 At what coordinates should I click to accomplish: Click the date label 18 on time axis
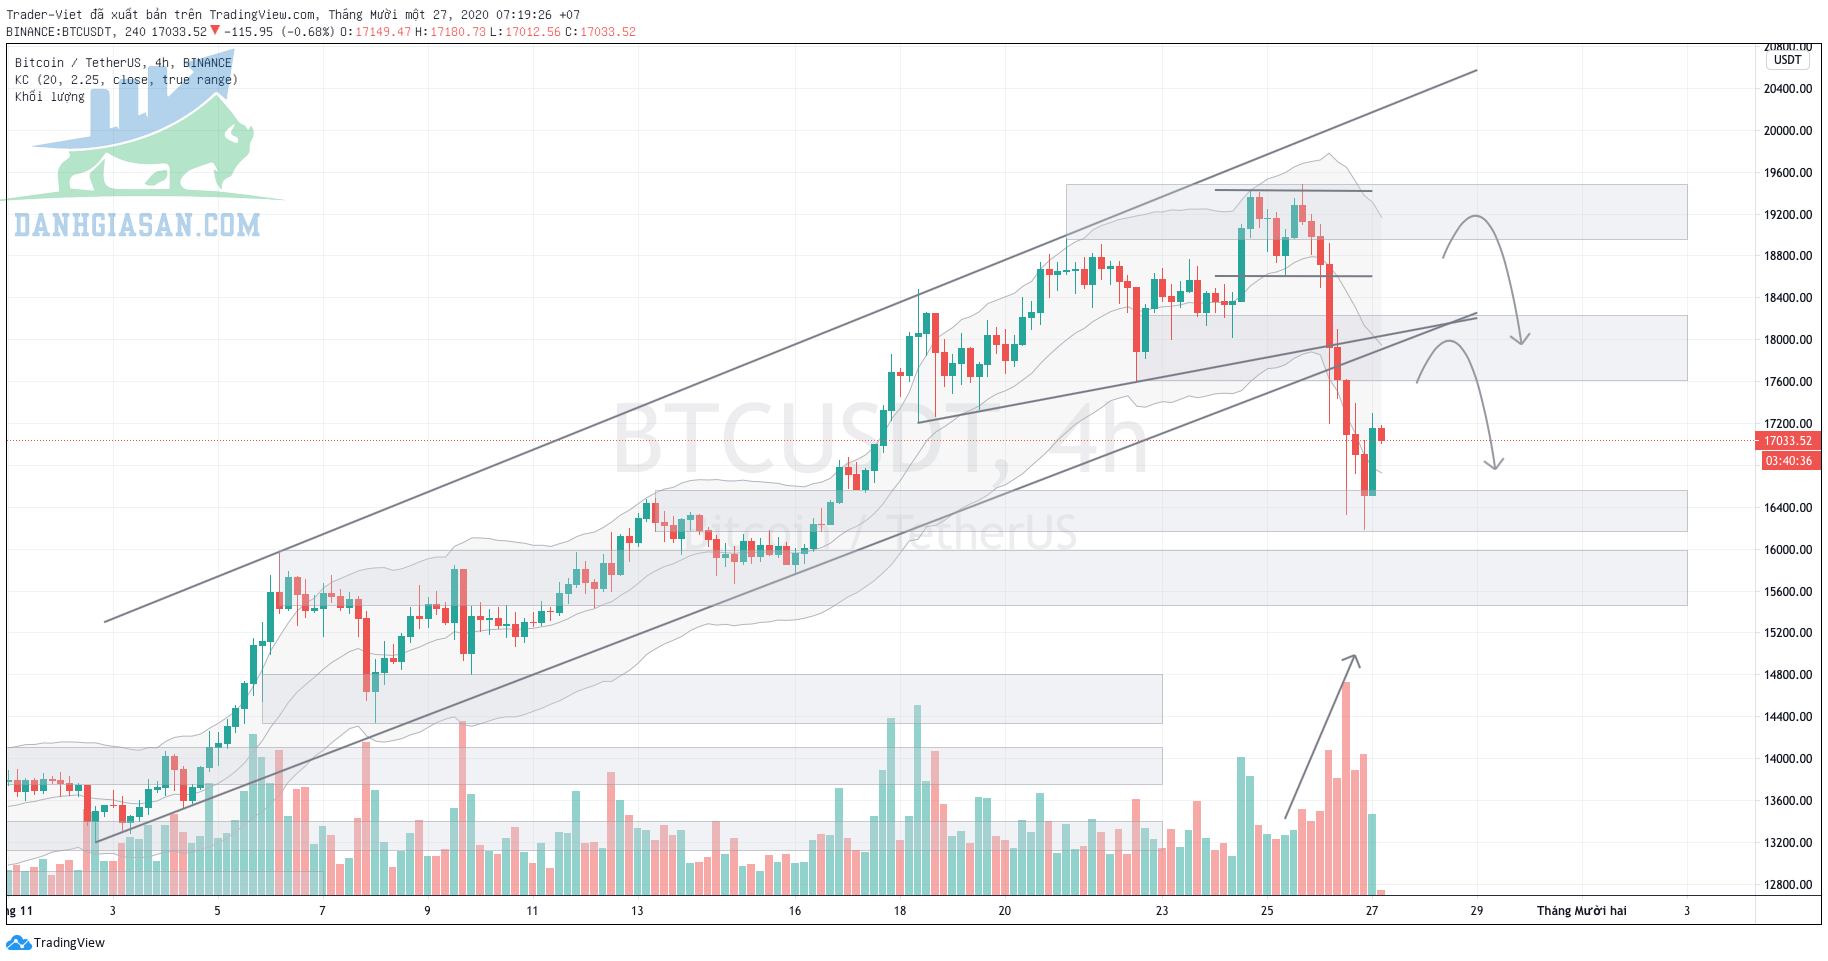[x=900, y=911]
